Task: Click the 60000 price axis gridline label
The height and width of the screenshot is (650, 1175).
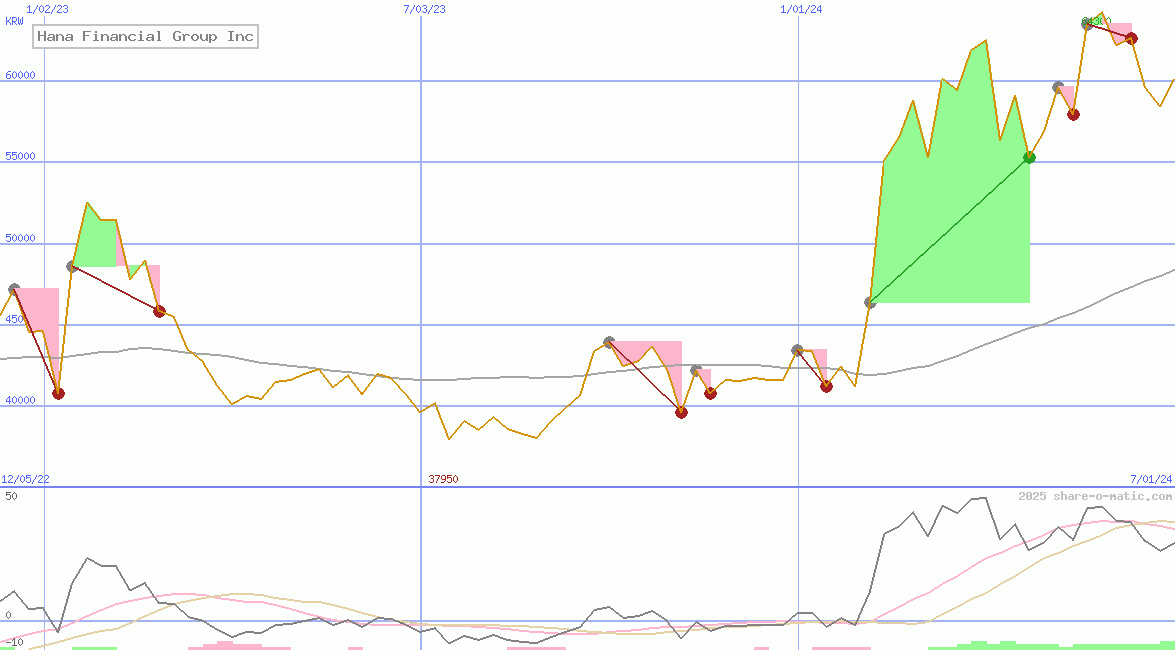Action: 18,73
